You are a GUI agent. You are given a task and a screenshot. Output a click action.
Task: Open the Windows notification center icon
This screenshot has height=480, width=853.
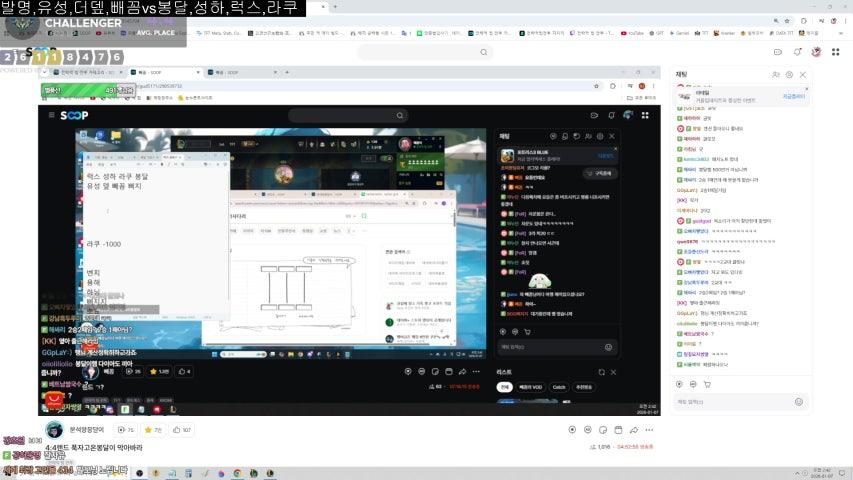[x=843, y=473]
